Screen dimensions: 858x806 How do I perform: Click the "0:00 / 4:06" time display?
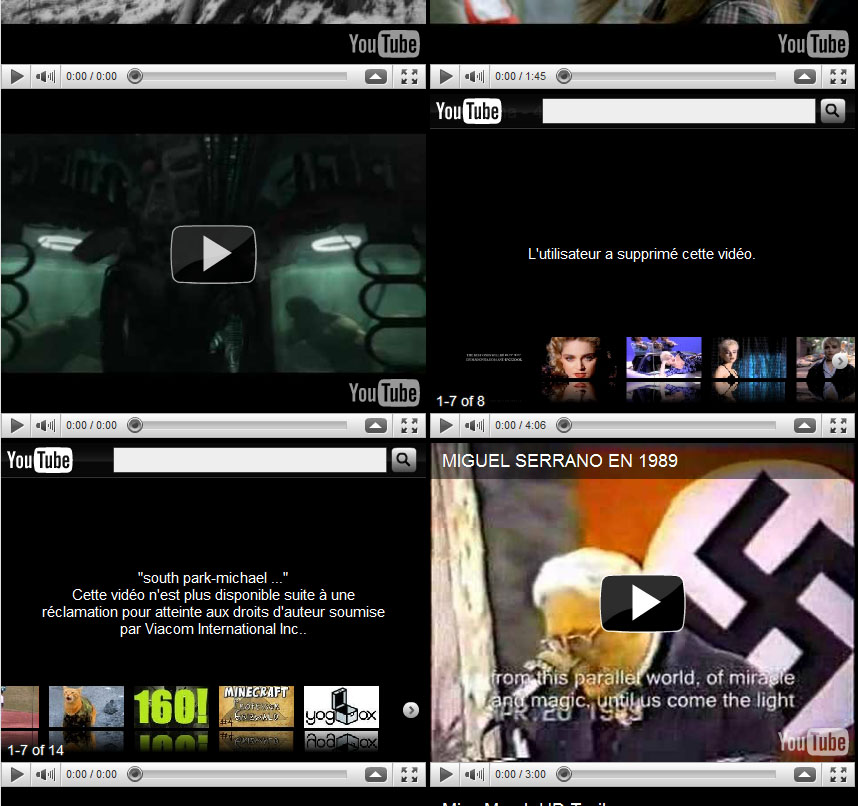point(520,426)
